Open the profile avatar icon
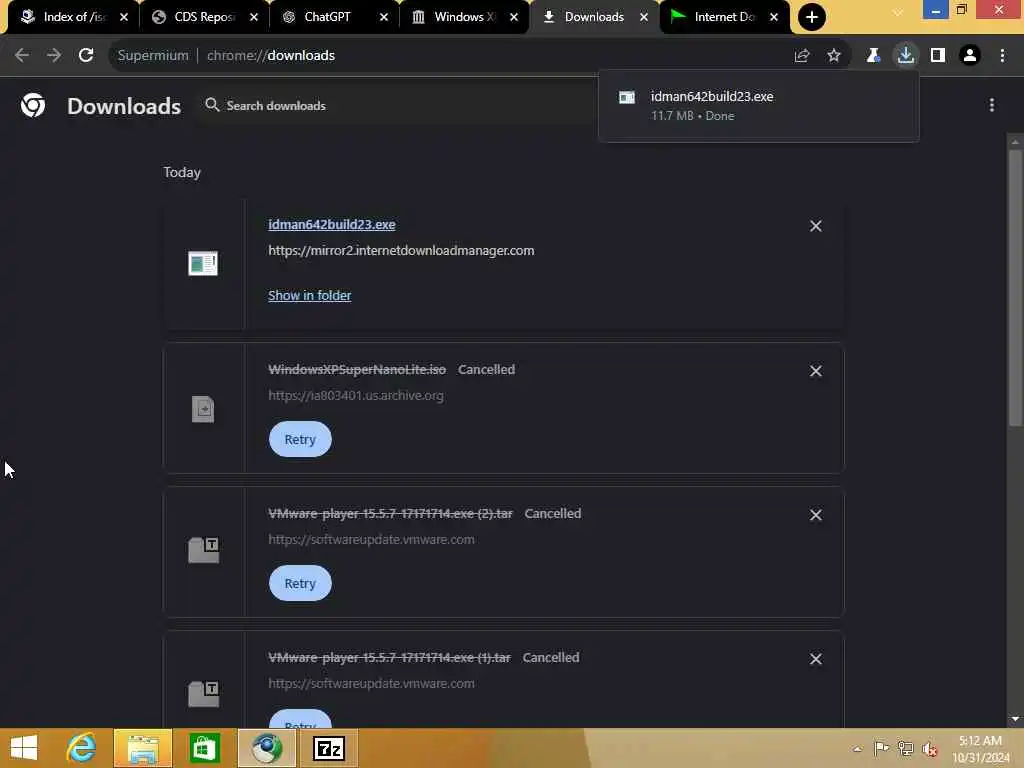This screenshot has width=1024, height=768. [x=970, y=56]
